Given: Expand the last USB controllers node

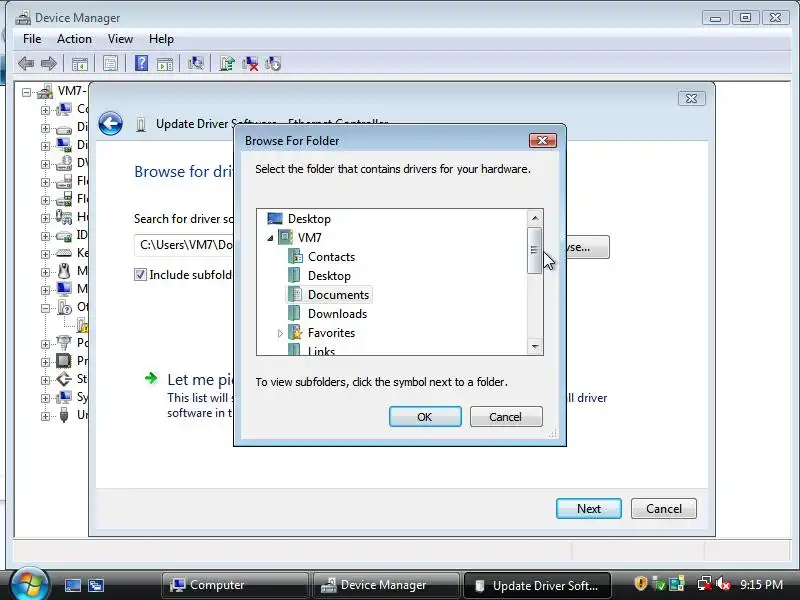Looking at the screenshot, I should pos(45,416).
